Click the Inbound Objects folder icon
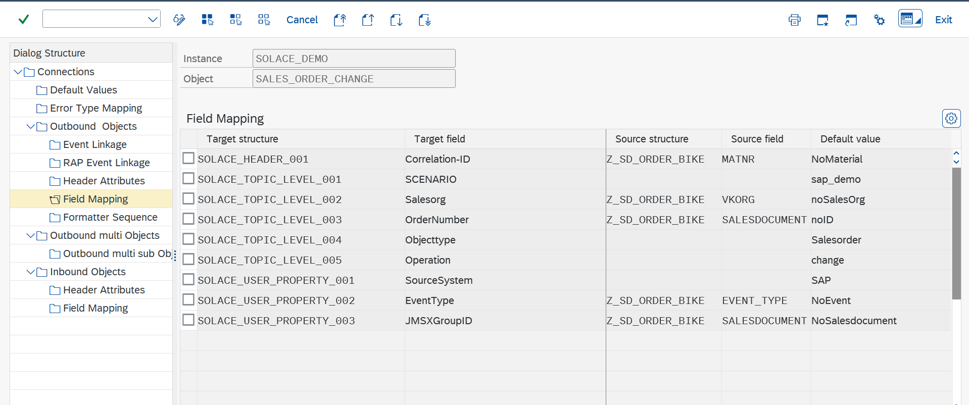The width and height of the screenshot is (969, 405). tap(41, 272)
